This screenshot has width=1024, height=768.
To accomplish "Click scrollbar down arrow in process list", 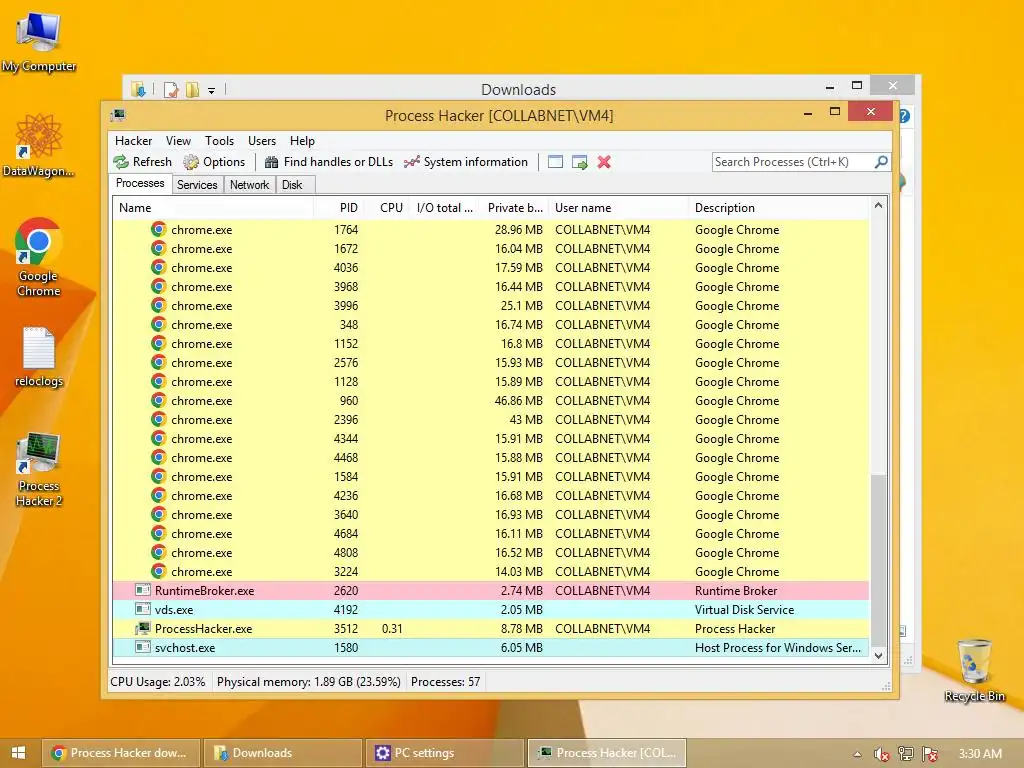I will (878, 656).
